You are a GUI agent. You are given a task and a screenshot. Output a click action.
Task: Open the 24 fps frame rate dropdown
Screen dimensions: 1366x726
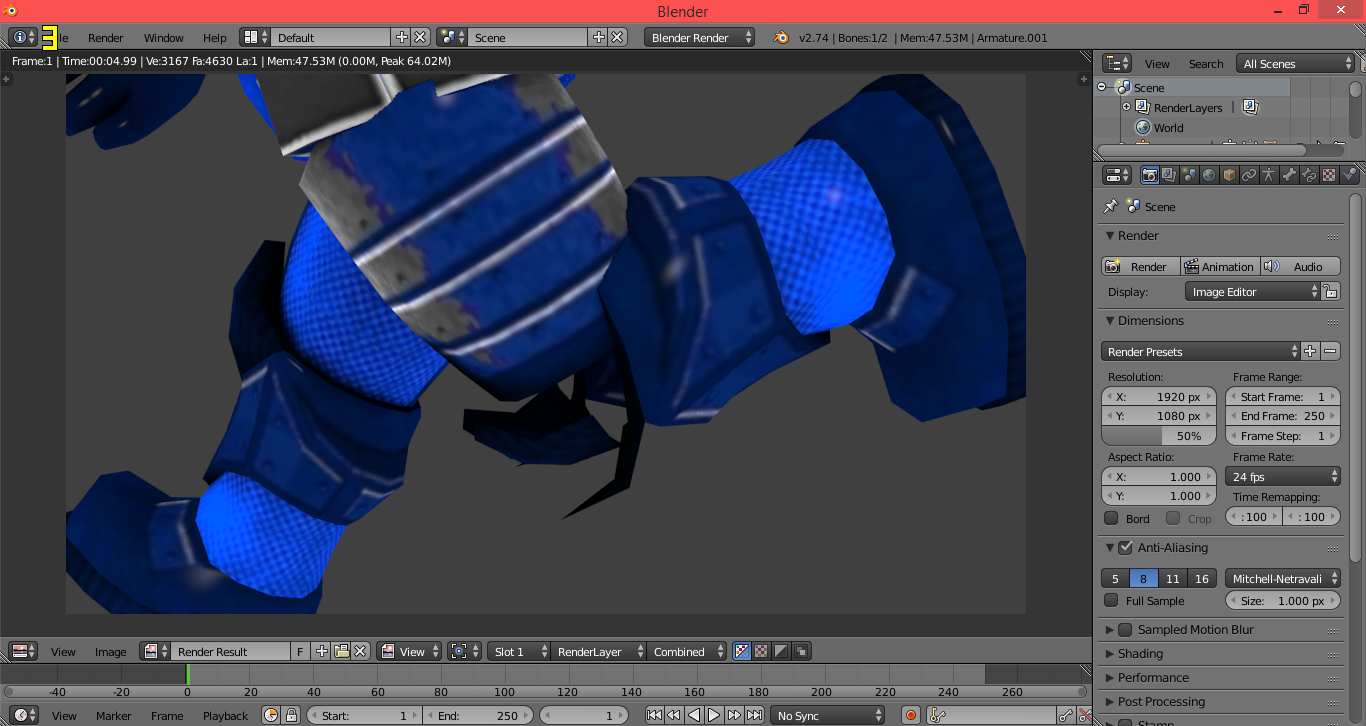click(x=1282, y=476)
